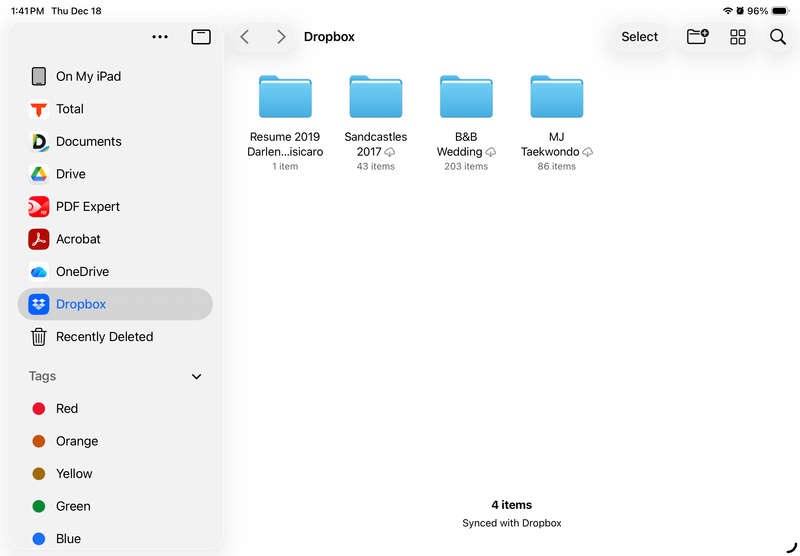Click the Tags section header

(42, 376)
